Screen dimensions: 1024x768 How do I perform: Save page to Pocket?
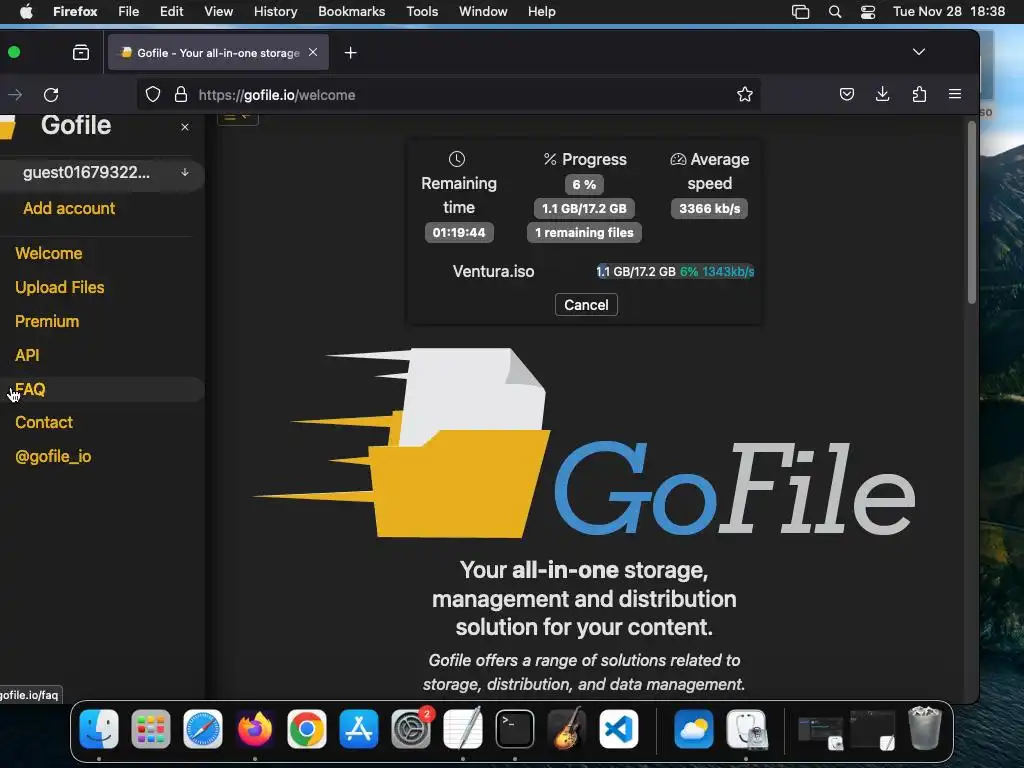coord(847,95)
